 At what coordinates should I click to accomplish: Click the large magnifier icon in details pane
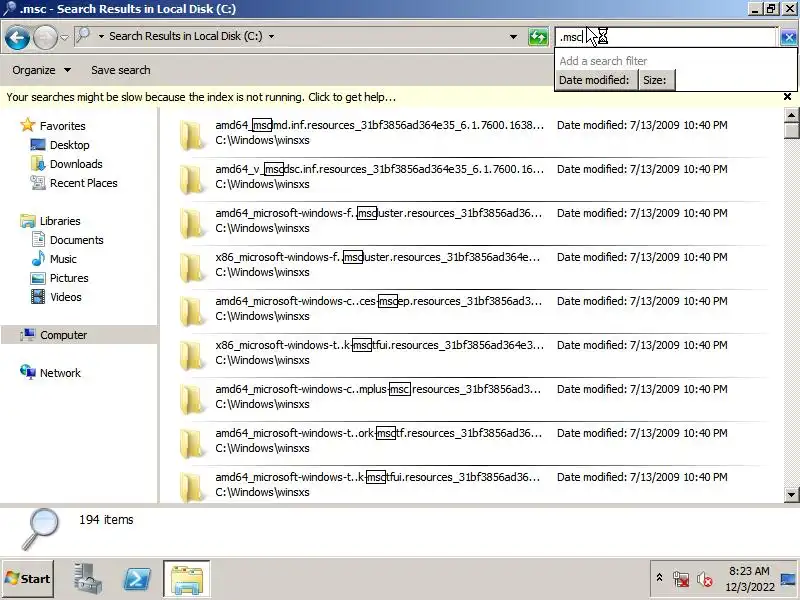(41, 529)
